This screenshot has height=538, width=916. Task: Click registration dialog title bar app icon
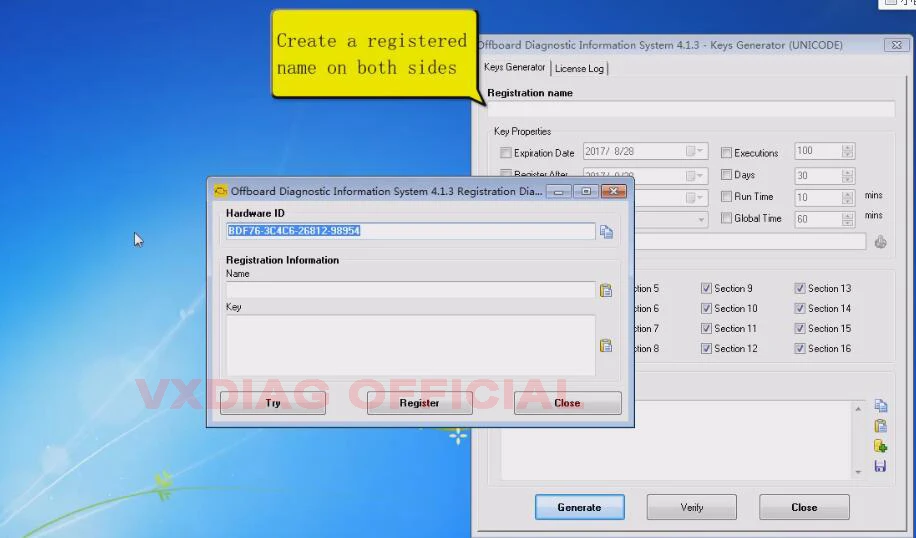tap(220, 191)
